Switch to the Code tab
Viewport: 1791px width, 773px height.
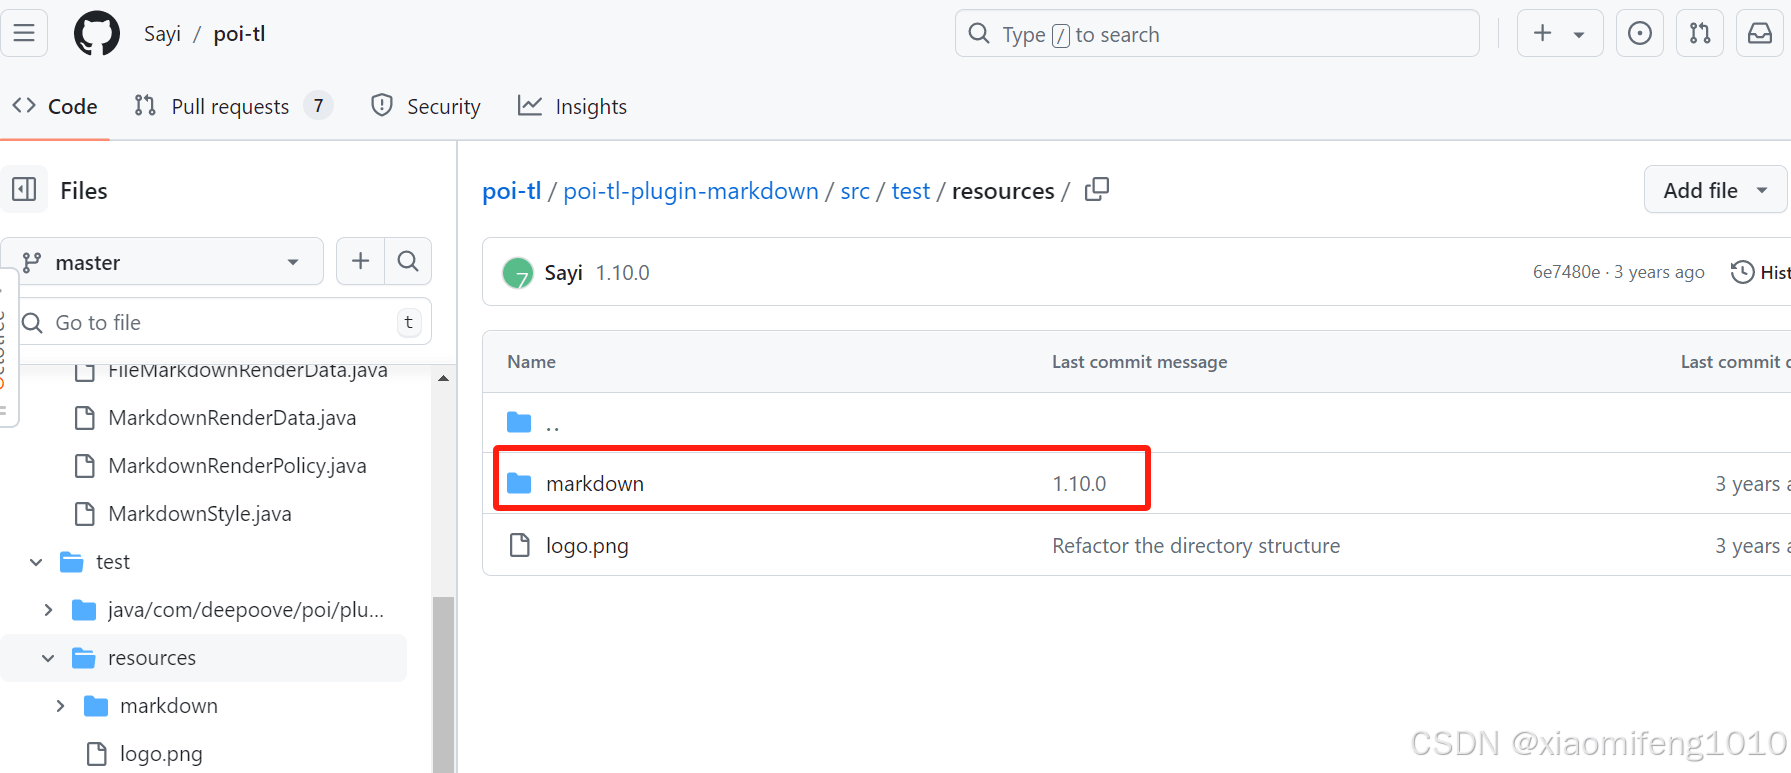(55, 106)
